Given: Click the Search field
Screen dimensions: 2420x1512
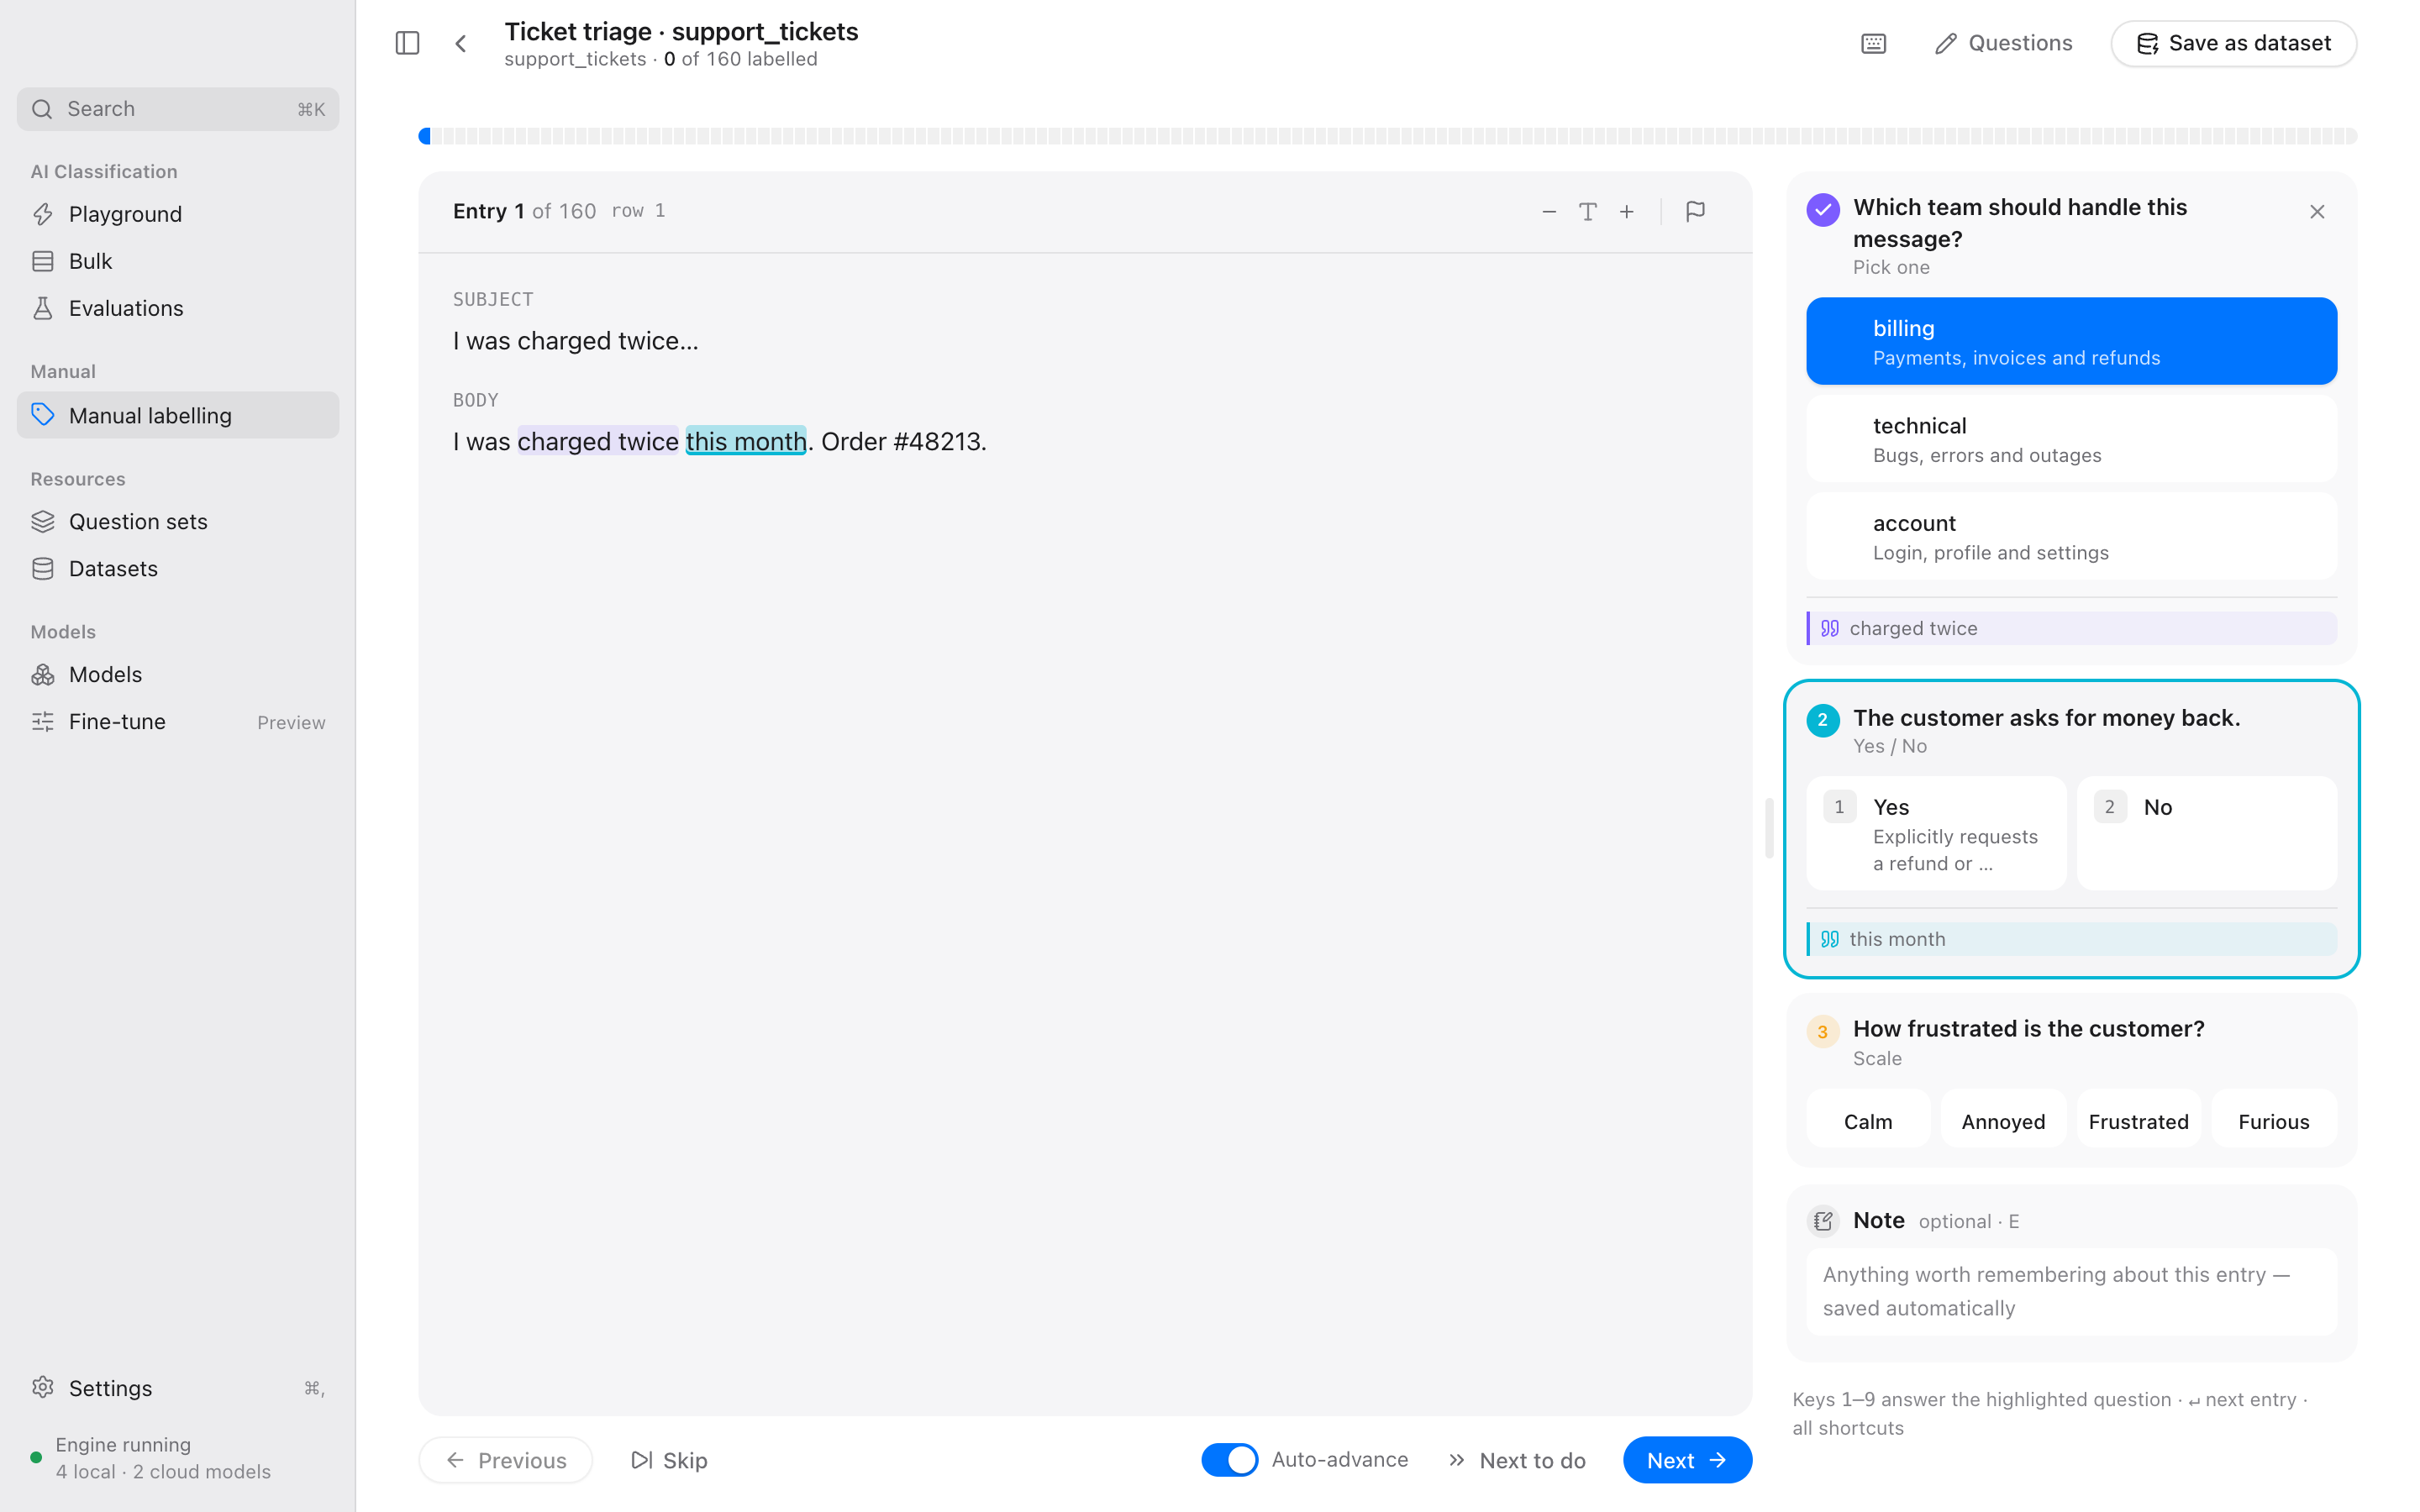Looking at the screenshot, I should pyautogui.click(x=178, y=109).
